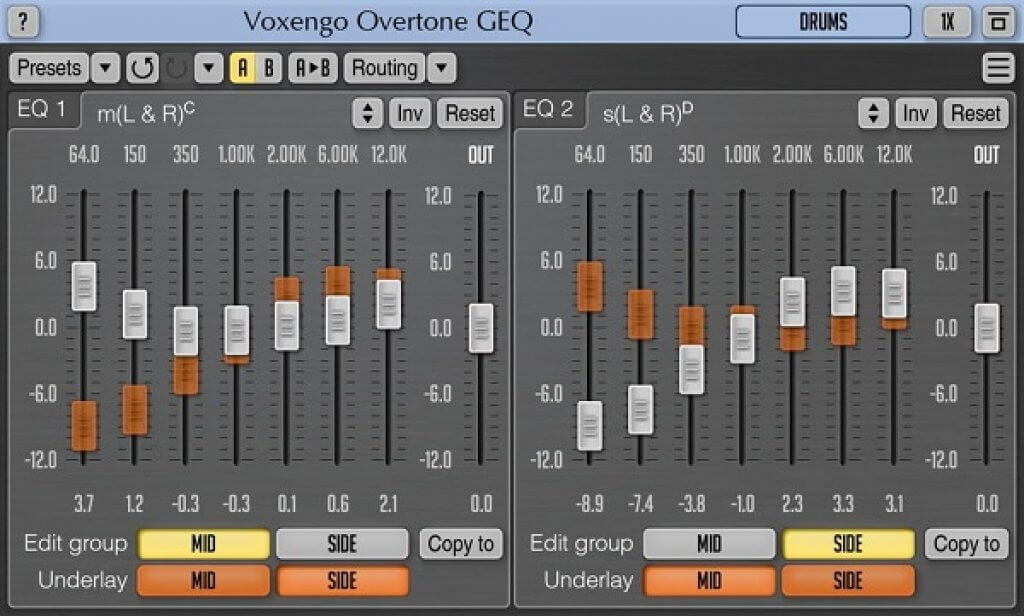
Task: Select the EQ 1 tab
Action: 44,110
